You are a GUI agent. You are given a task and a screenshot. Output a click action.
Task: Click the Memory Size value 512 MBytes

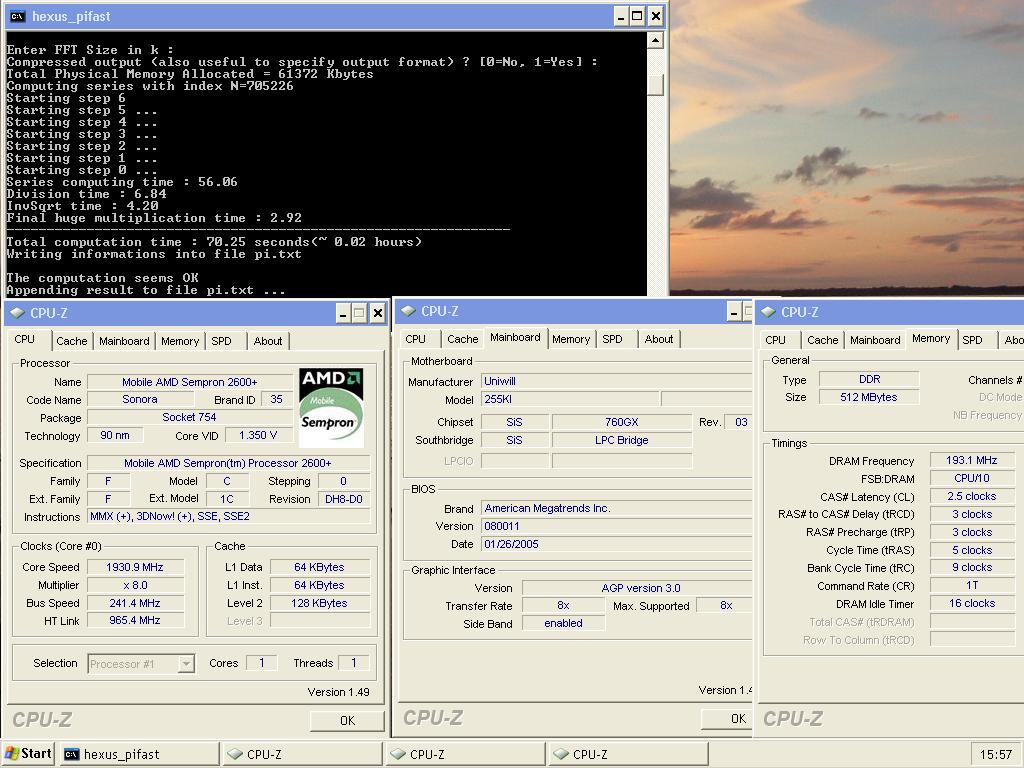[x=869, y=397]
